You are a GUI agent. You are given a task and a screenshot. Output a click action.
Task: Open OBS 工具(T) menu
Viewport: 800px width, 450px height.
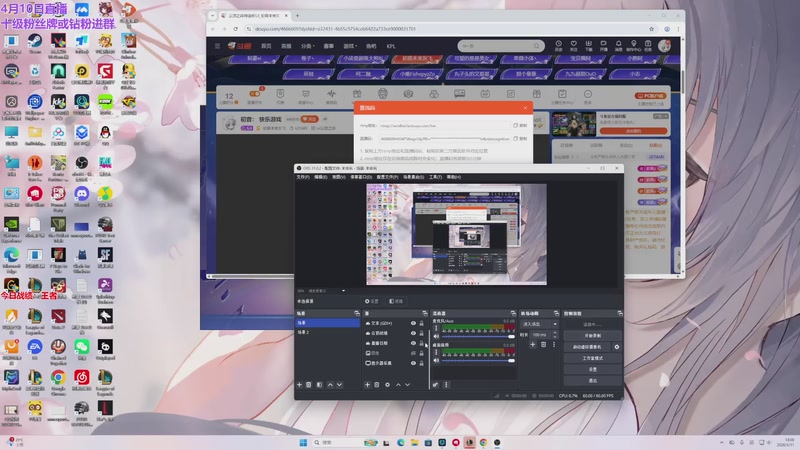(436, 177)
